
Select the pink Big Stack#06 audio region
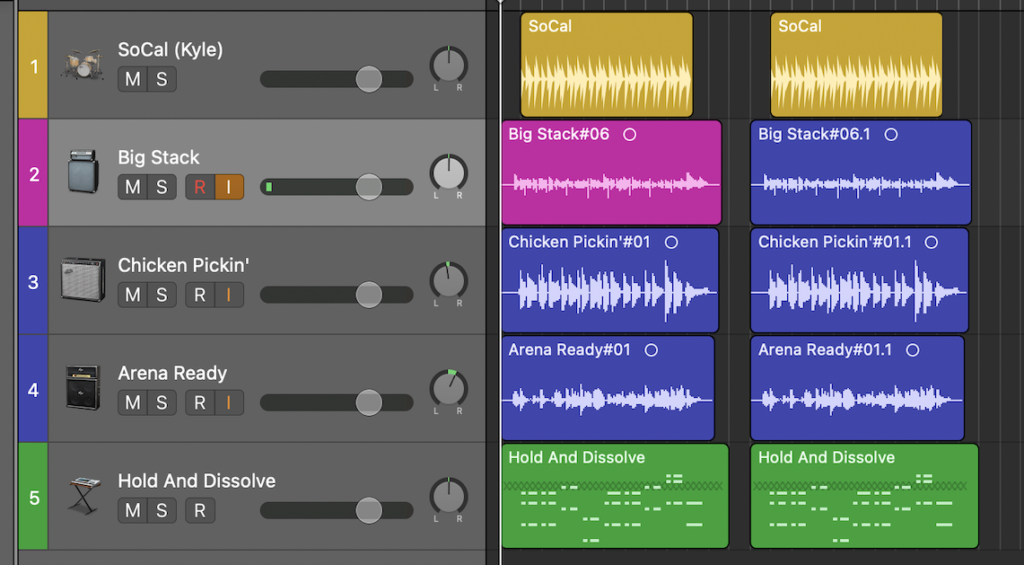611,172
